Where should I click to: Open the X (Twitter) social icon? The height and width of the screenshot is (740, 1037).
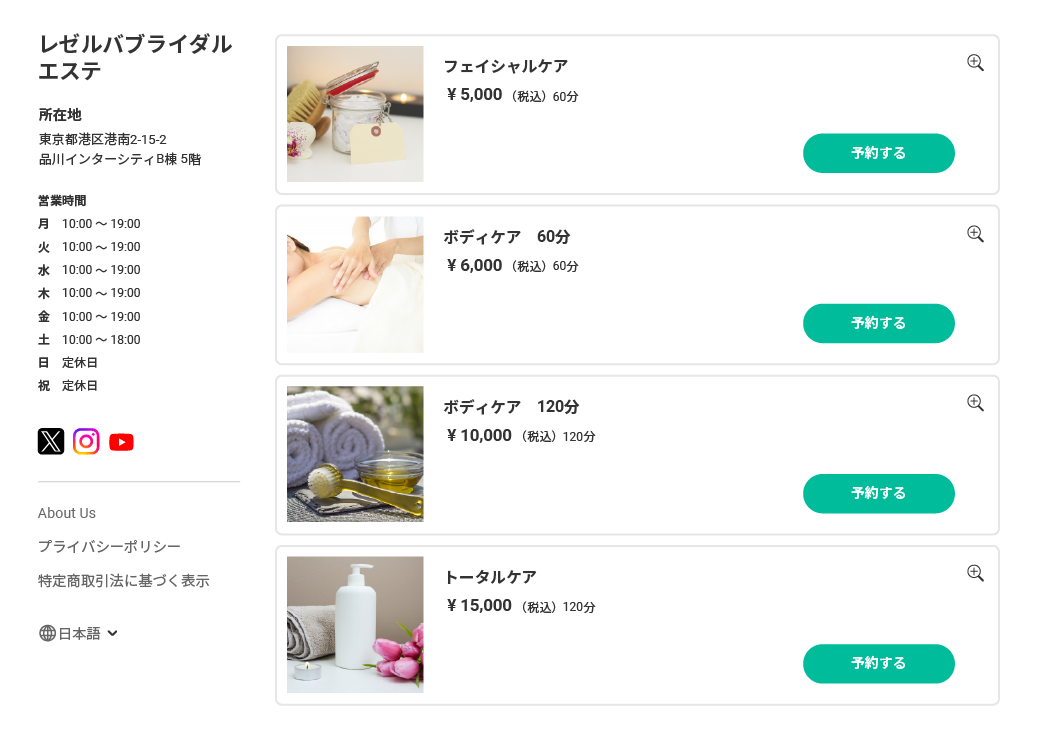tap(51, 441)
